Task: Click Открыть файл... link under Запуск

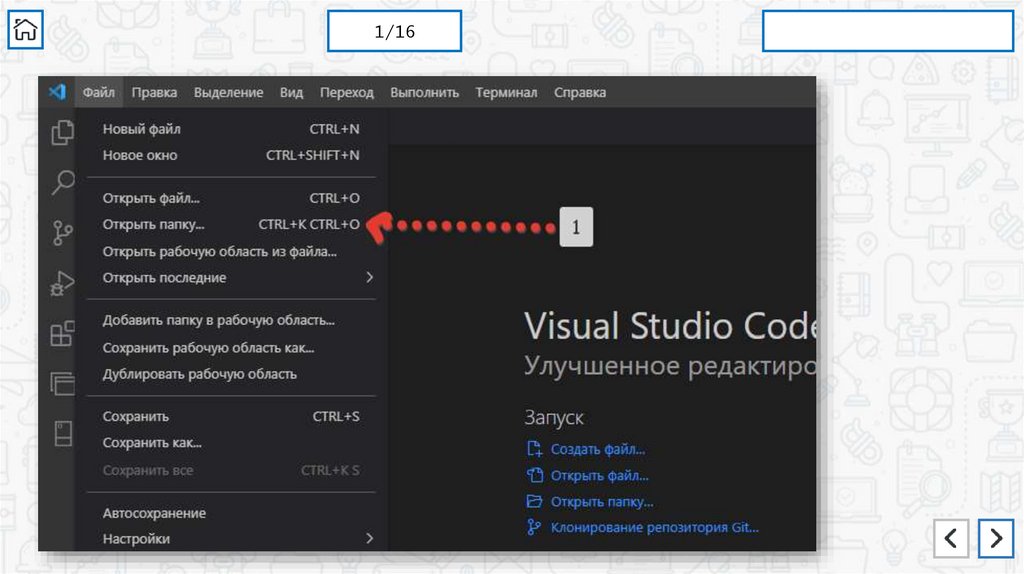Action: [x=600, y=476]
